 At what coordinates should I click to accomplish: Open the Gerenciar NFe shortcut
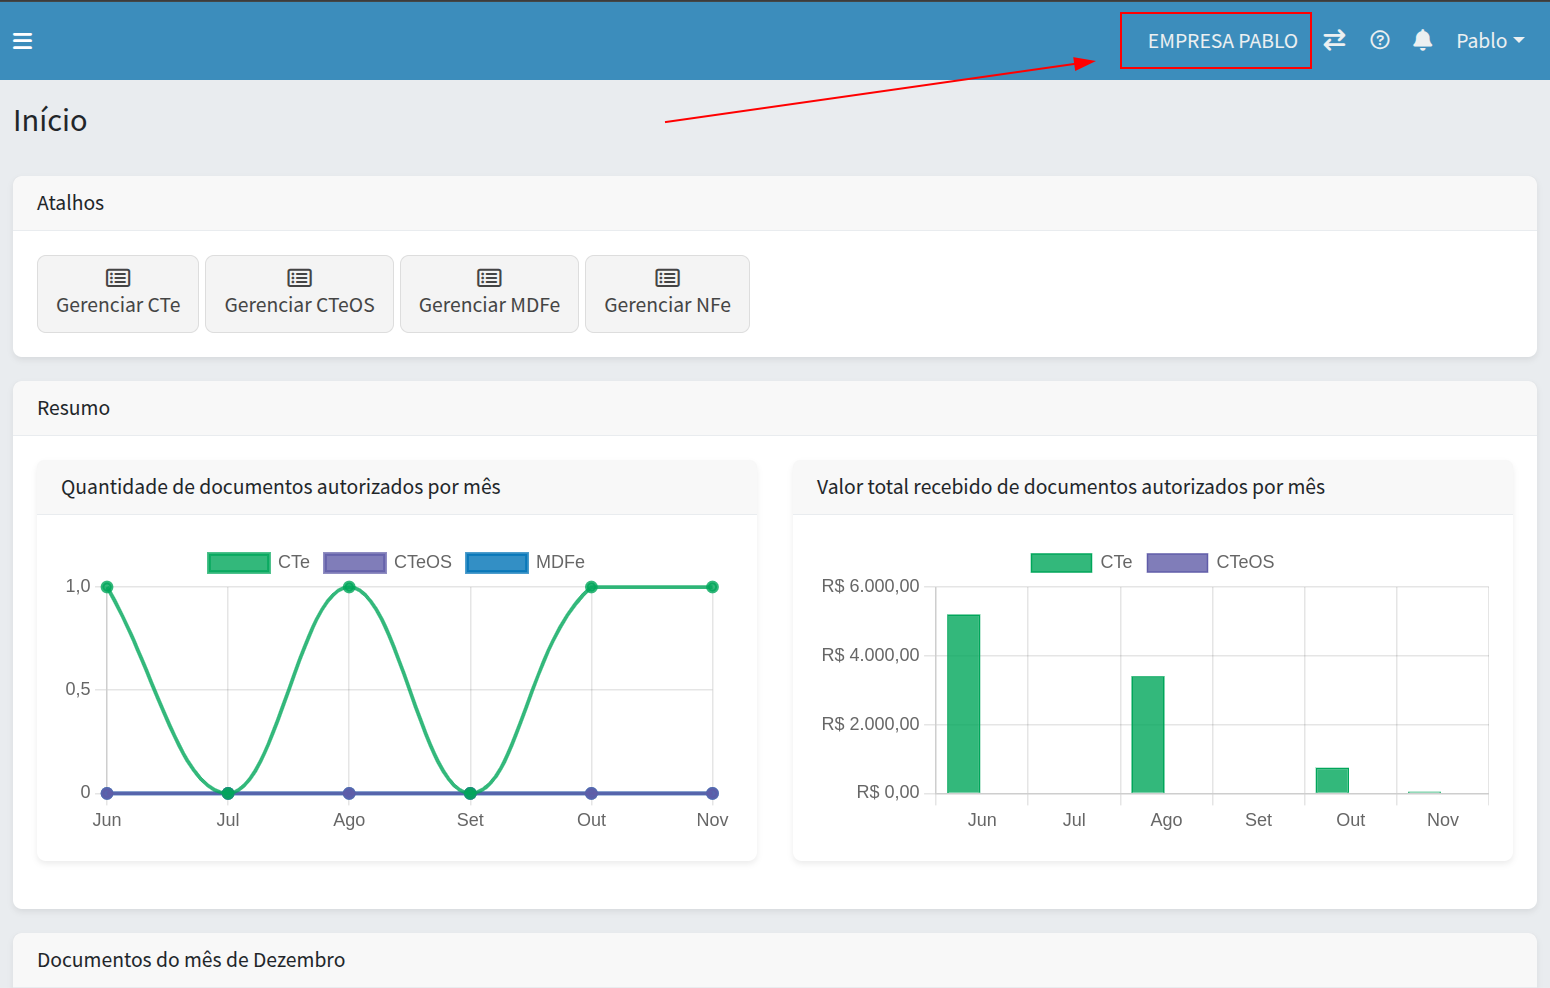667,305
